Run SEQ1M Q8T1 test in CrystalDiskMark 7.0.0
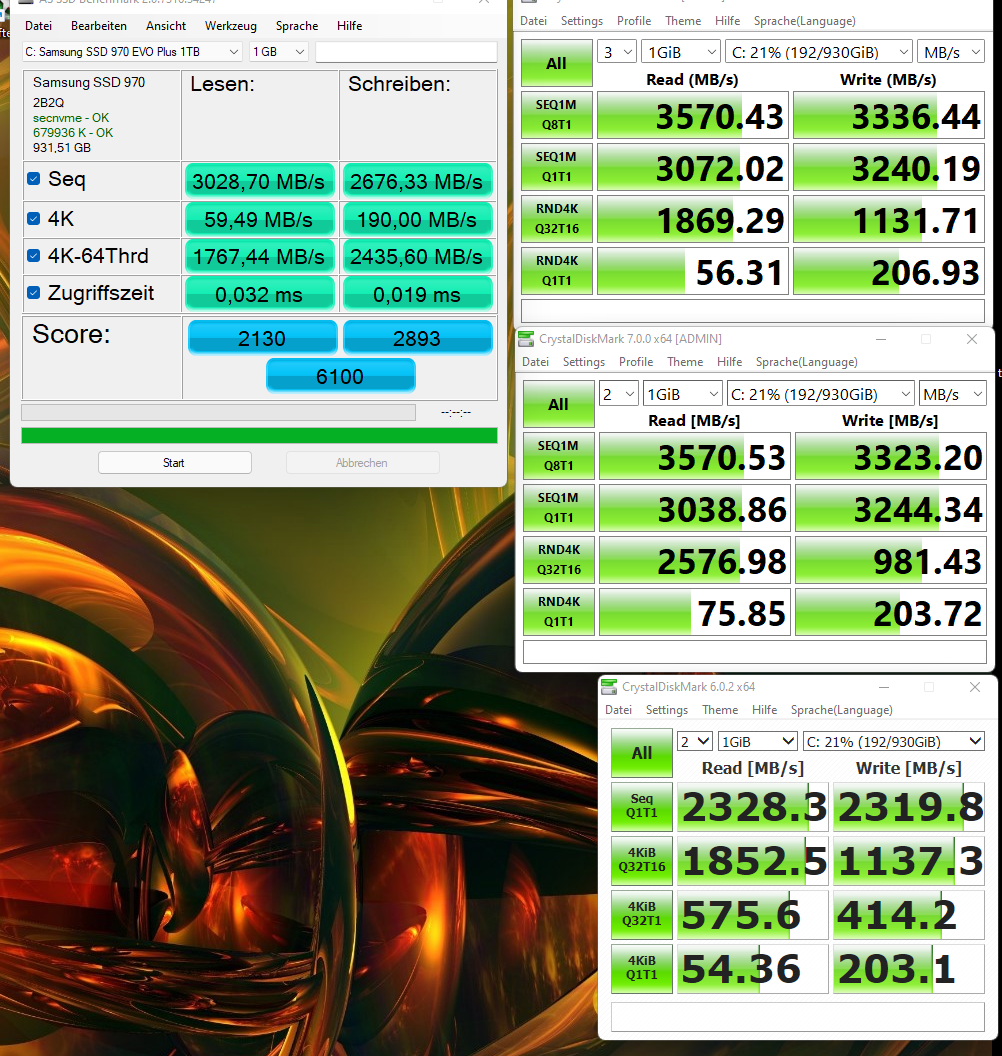 [x=558, y=456]
